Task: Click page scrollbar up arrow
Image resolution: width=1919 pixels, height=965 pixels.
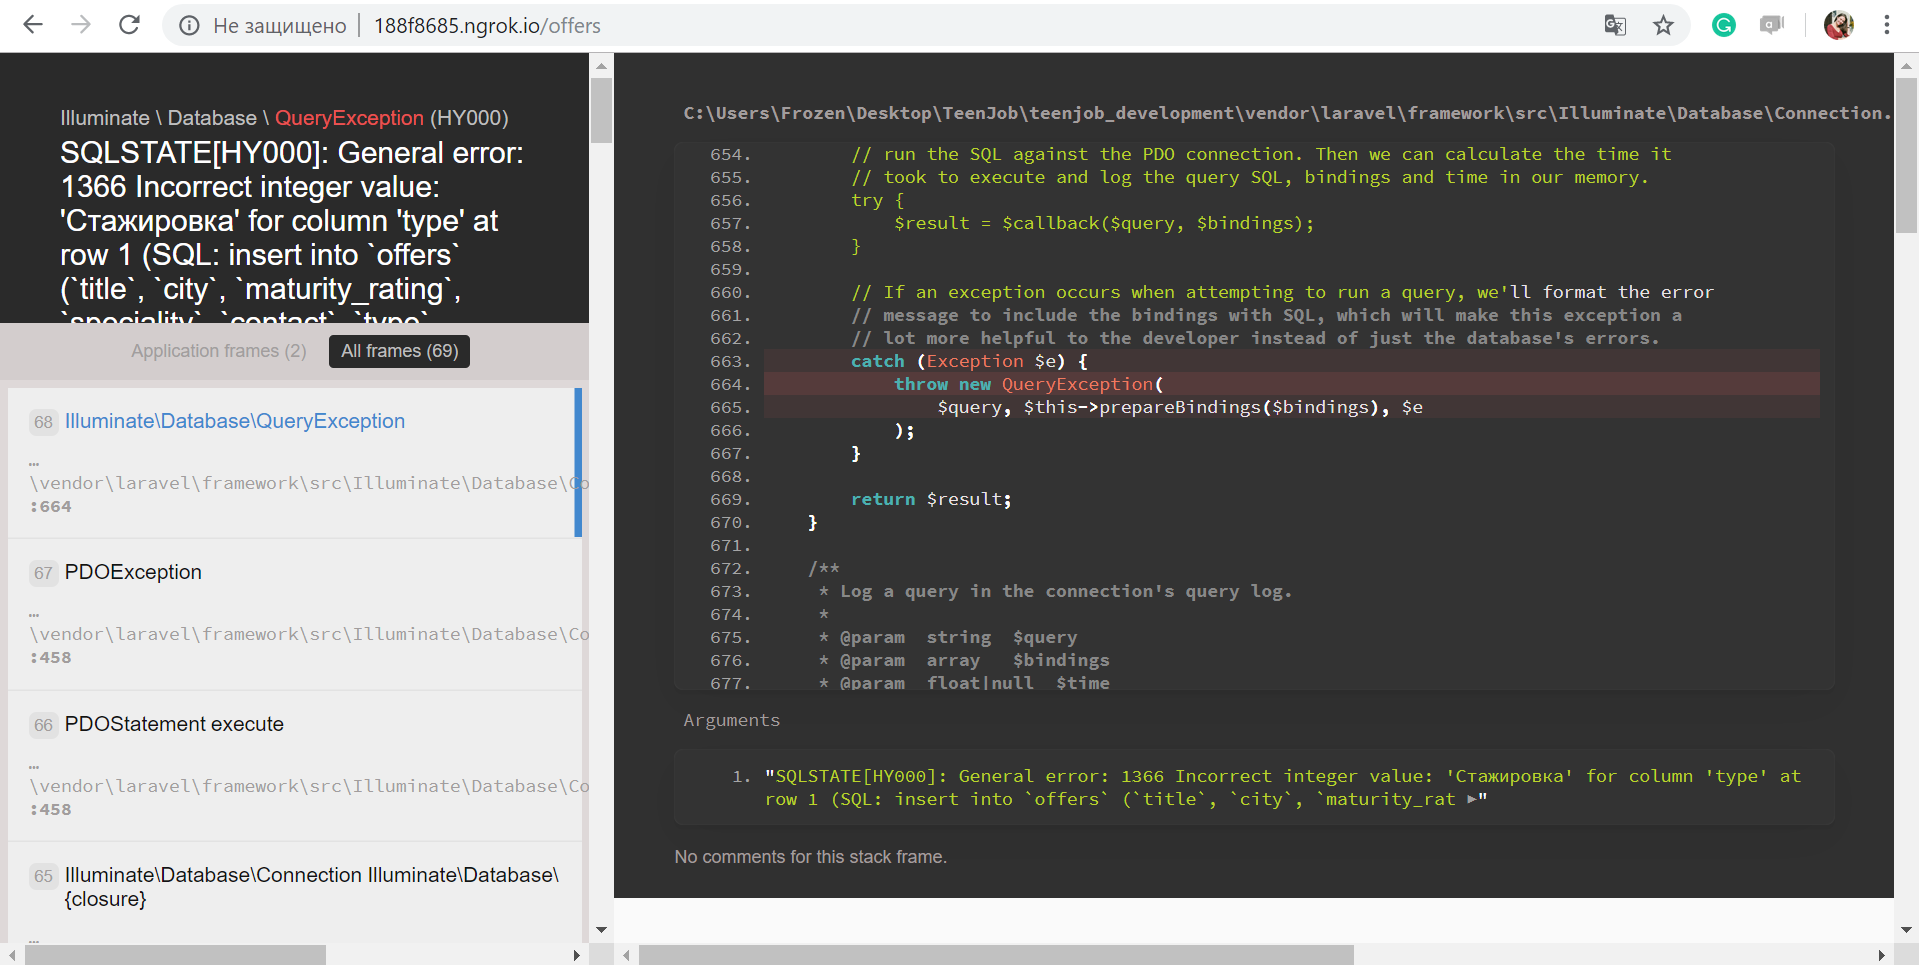Action: (1906, 66)
